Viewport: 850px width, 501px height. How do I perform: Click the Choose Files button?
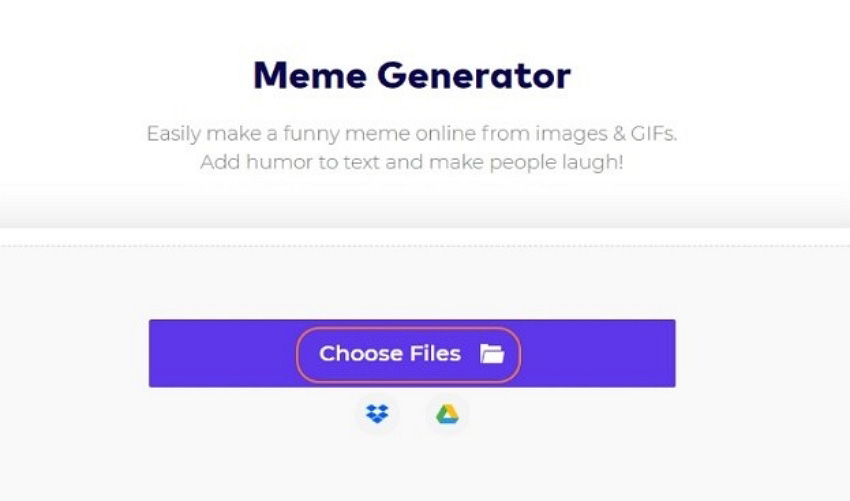pos(408,354)
